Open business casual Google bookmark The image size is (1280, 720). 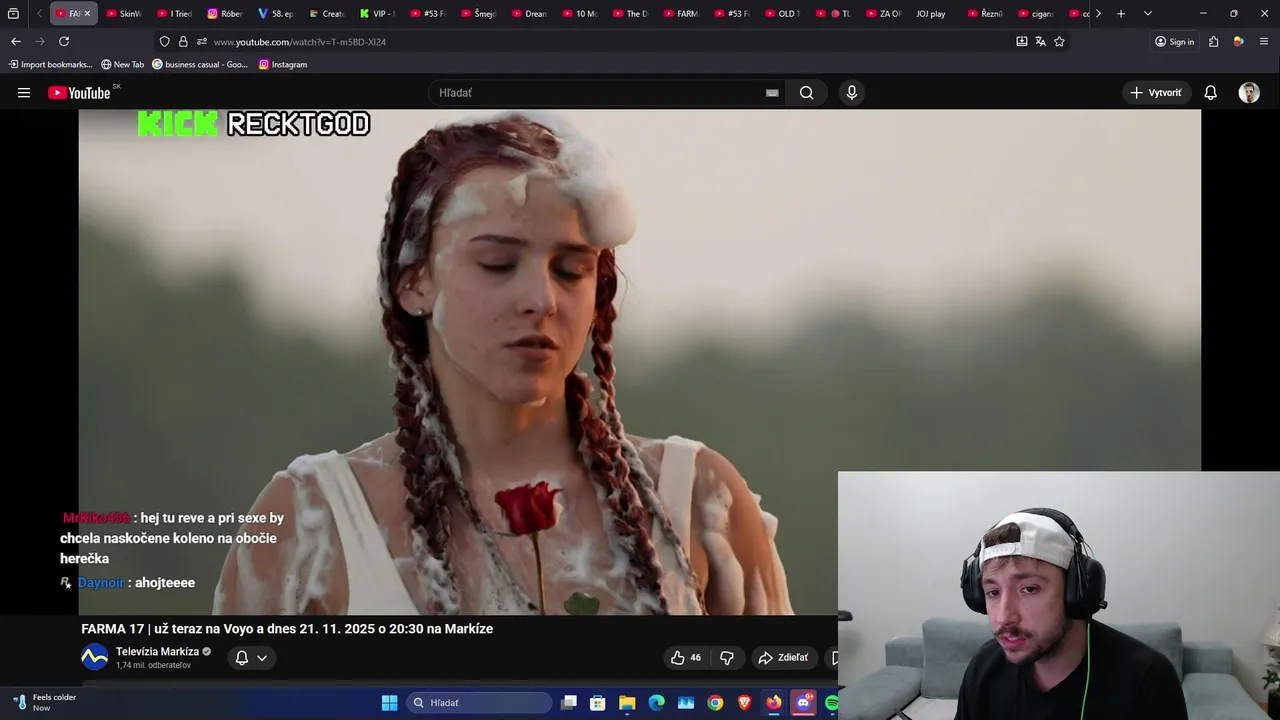(x=199, y=64)
